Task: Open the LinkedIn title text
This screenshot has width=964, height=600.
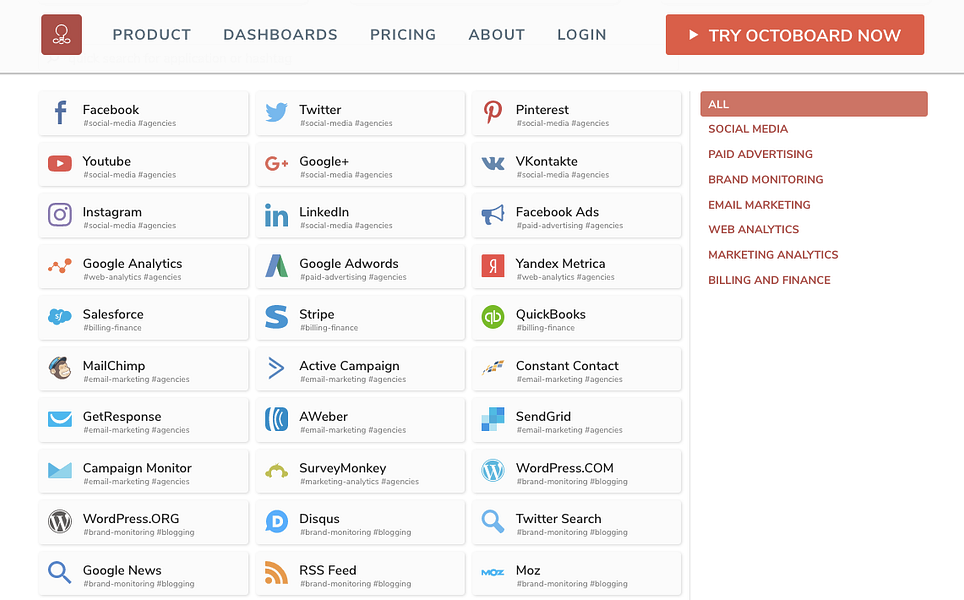Action: (x=324, y=212)
